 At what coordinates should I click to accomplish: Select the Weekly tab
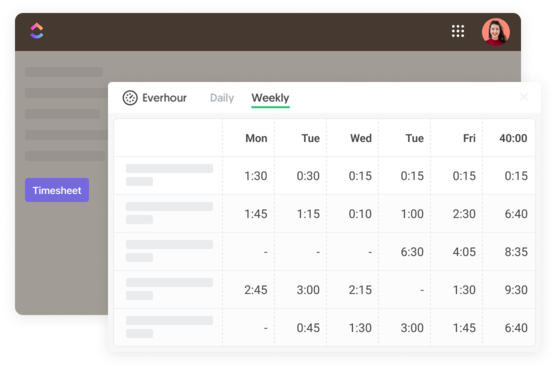(270, 98)
